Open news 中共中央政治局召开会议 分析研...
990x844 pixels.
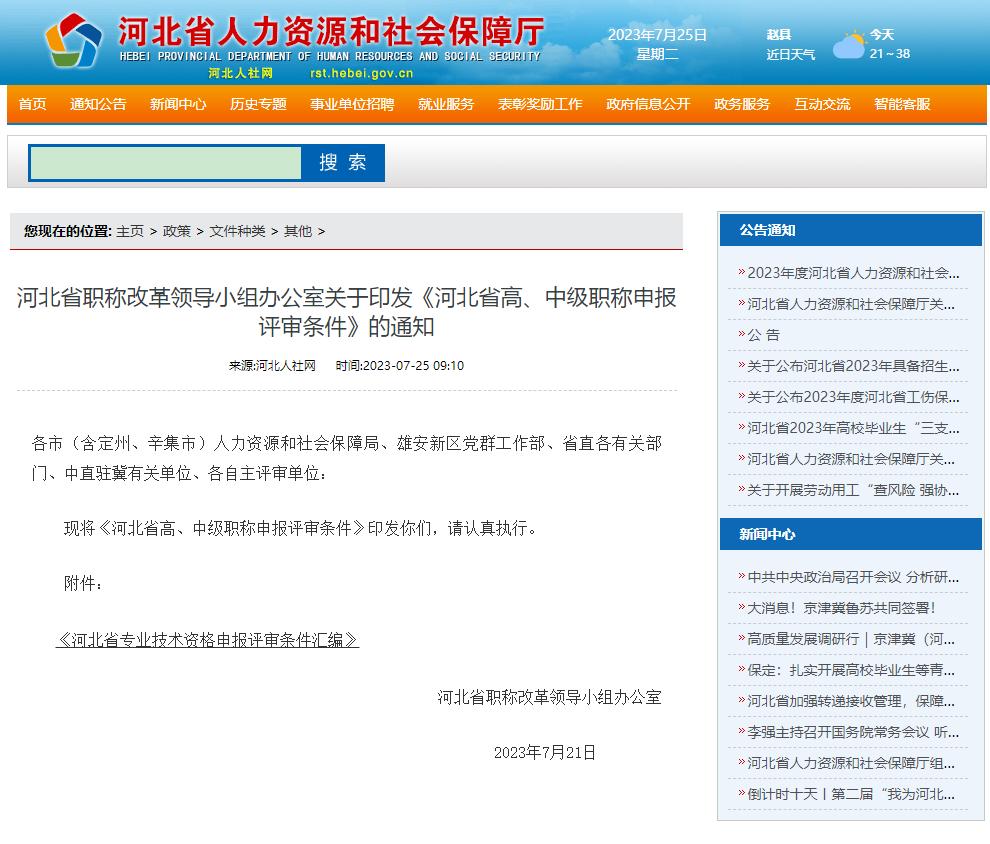coord(853,576)
